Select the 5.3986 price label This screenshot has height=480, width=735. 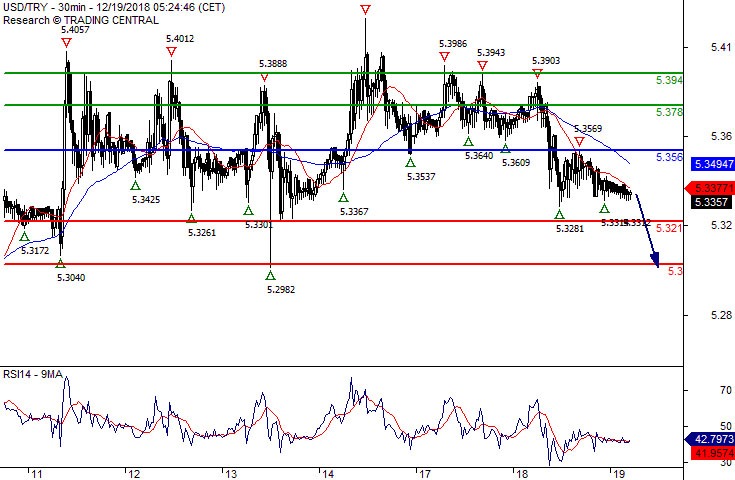(453, 44)
